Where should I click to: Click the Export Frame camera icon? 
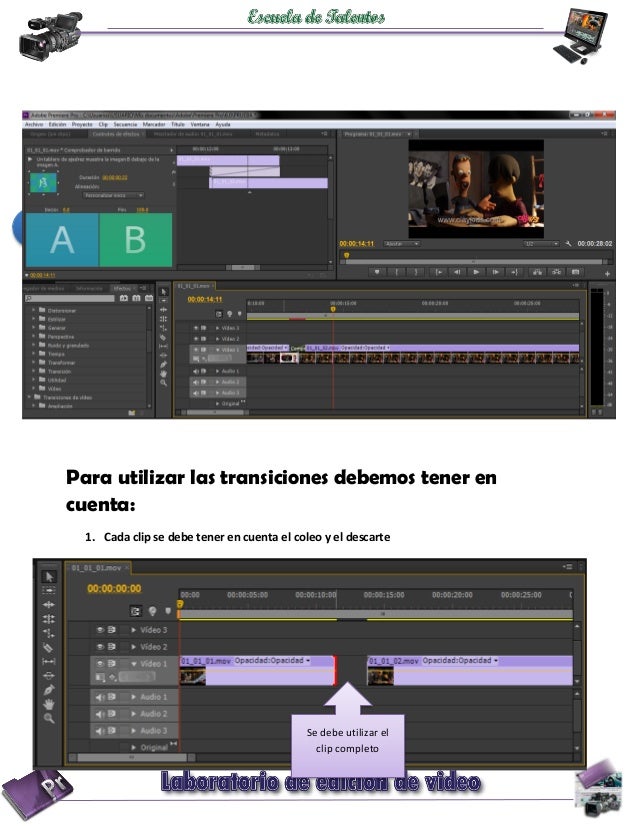575,272
